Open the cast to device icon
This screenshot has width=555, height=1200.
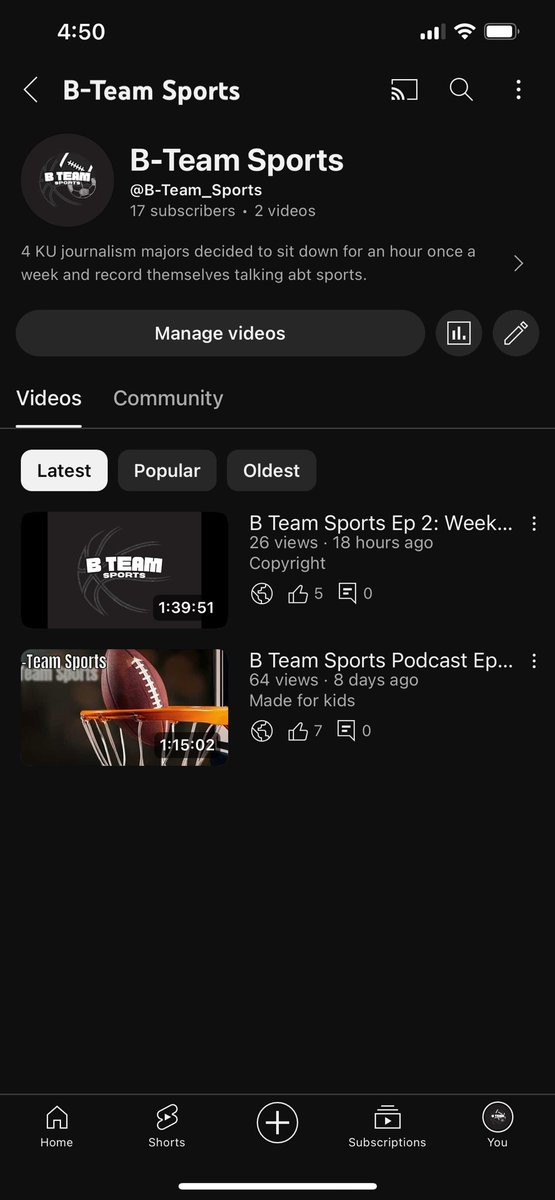pyautogui.click(x=404, y=90)
